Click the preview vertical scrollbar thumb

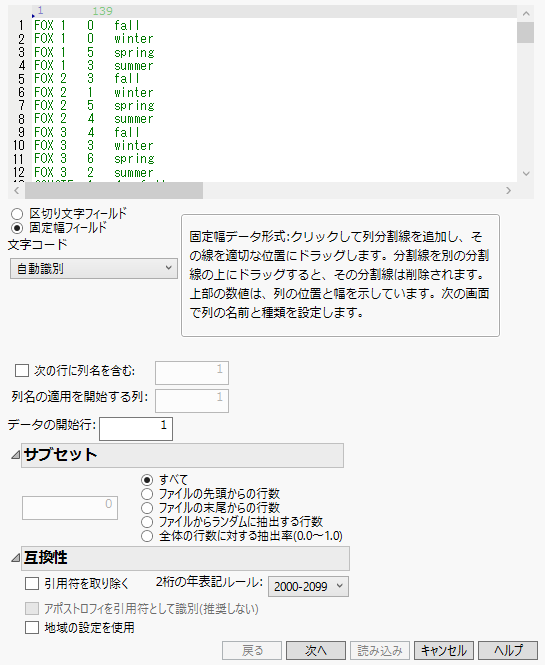click(x=525, y=33)
